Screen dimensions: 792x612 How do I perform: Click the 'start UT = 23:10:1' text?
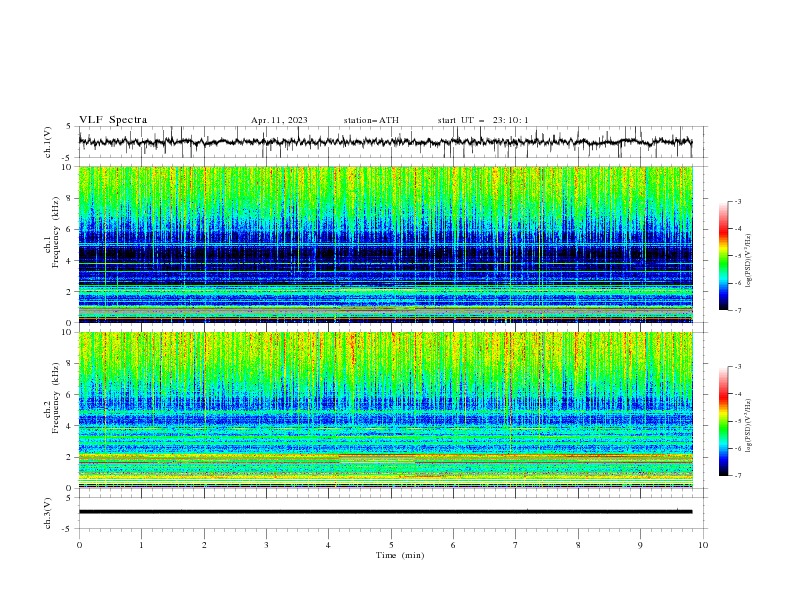[482, 120]
